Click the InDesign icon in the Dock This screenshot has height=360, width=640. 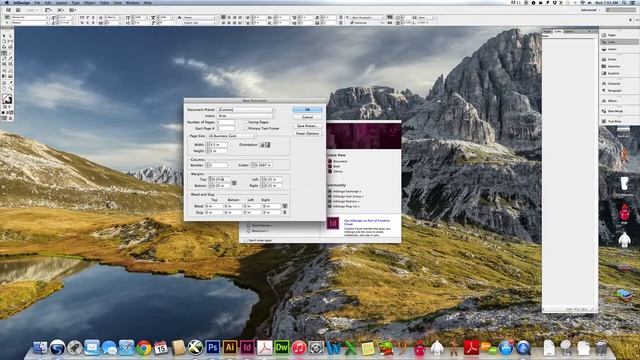click(x=247, y=347)
